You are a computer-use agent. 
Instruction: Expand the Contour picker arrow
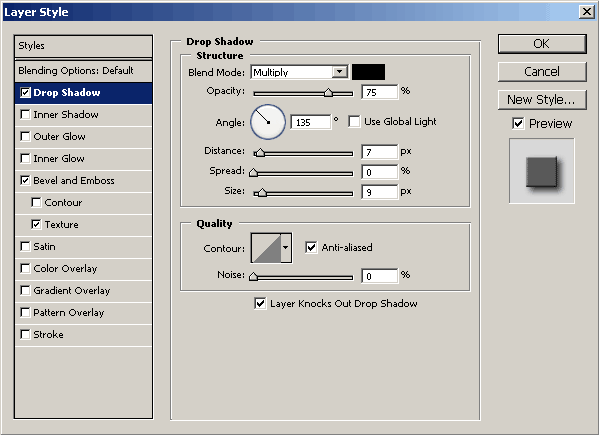coord(286,248)
